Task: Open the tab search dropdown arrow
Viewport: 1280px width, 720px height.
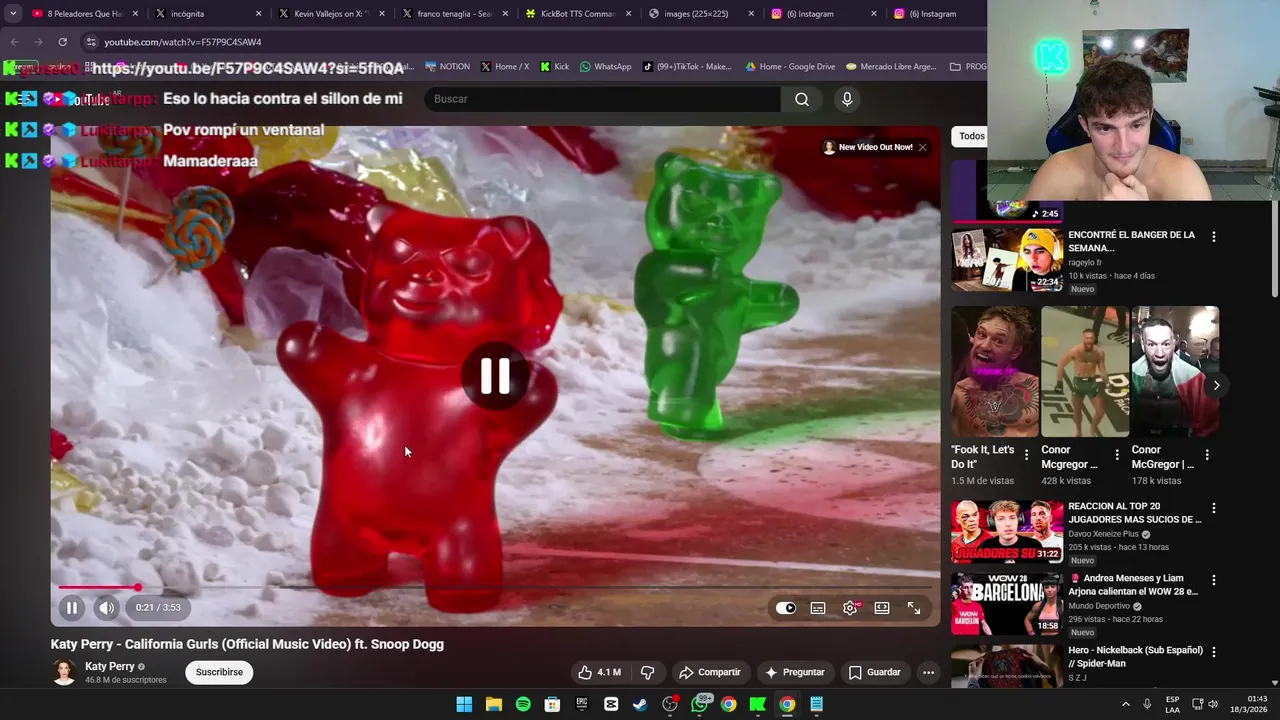Action: (x=13, y=14)
